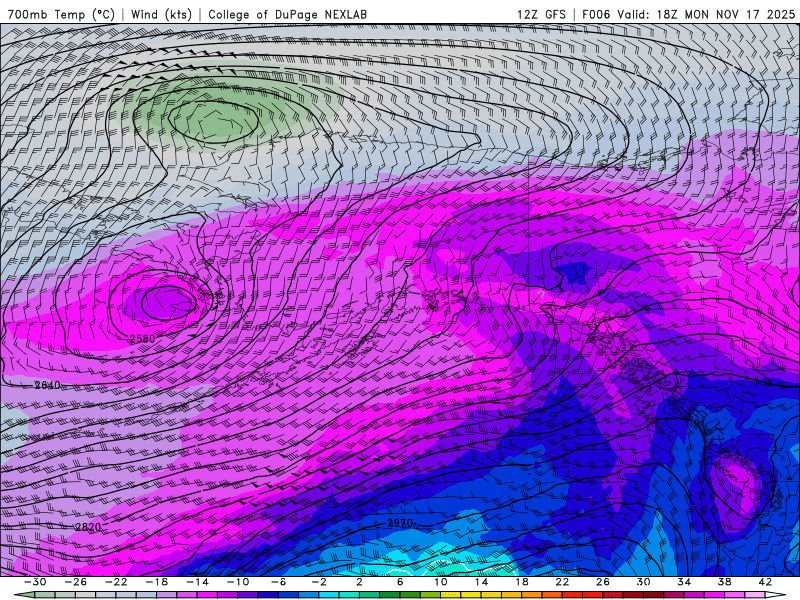
Task: Click the positive 14 color scale label
Action: point(481,582)
